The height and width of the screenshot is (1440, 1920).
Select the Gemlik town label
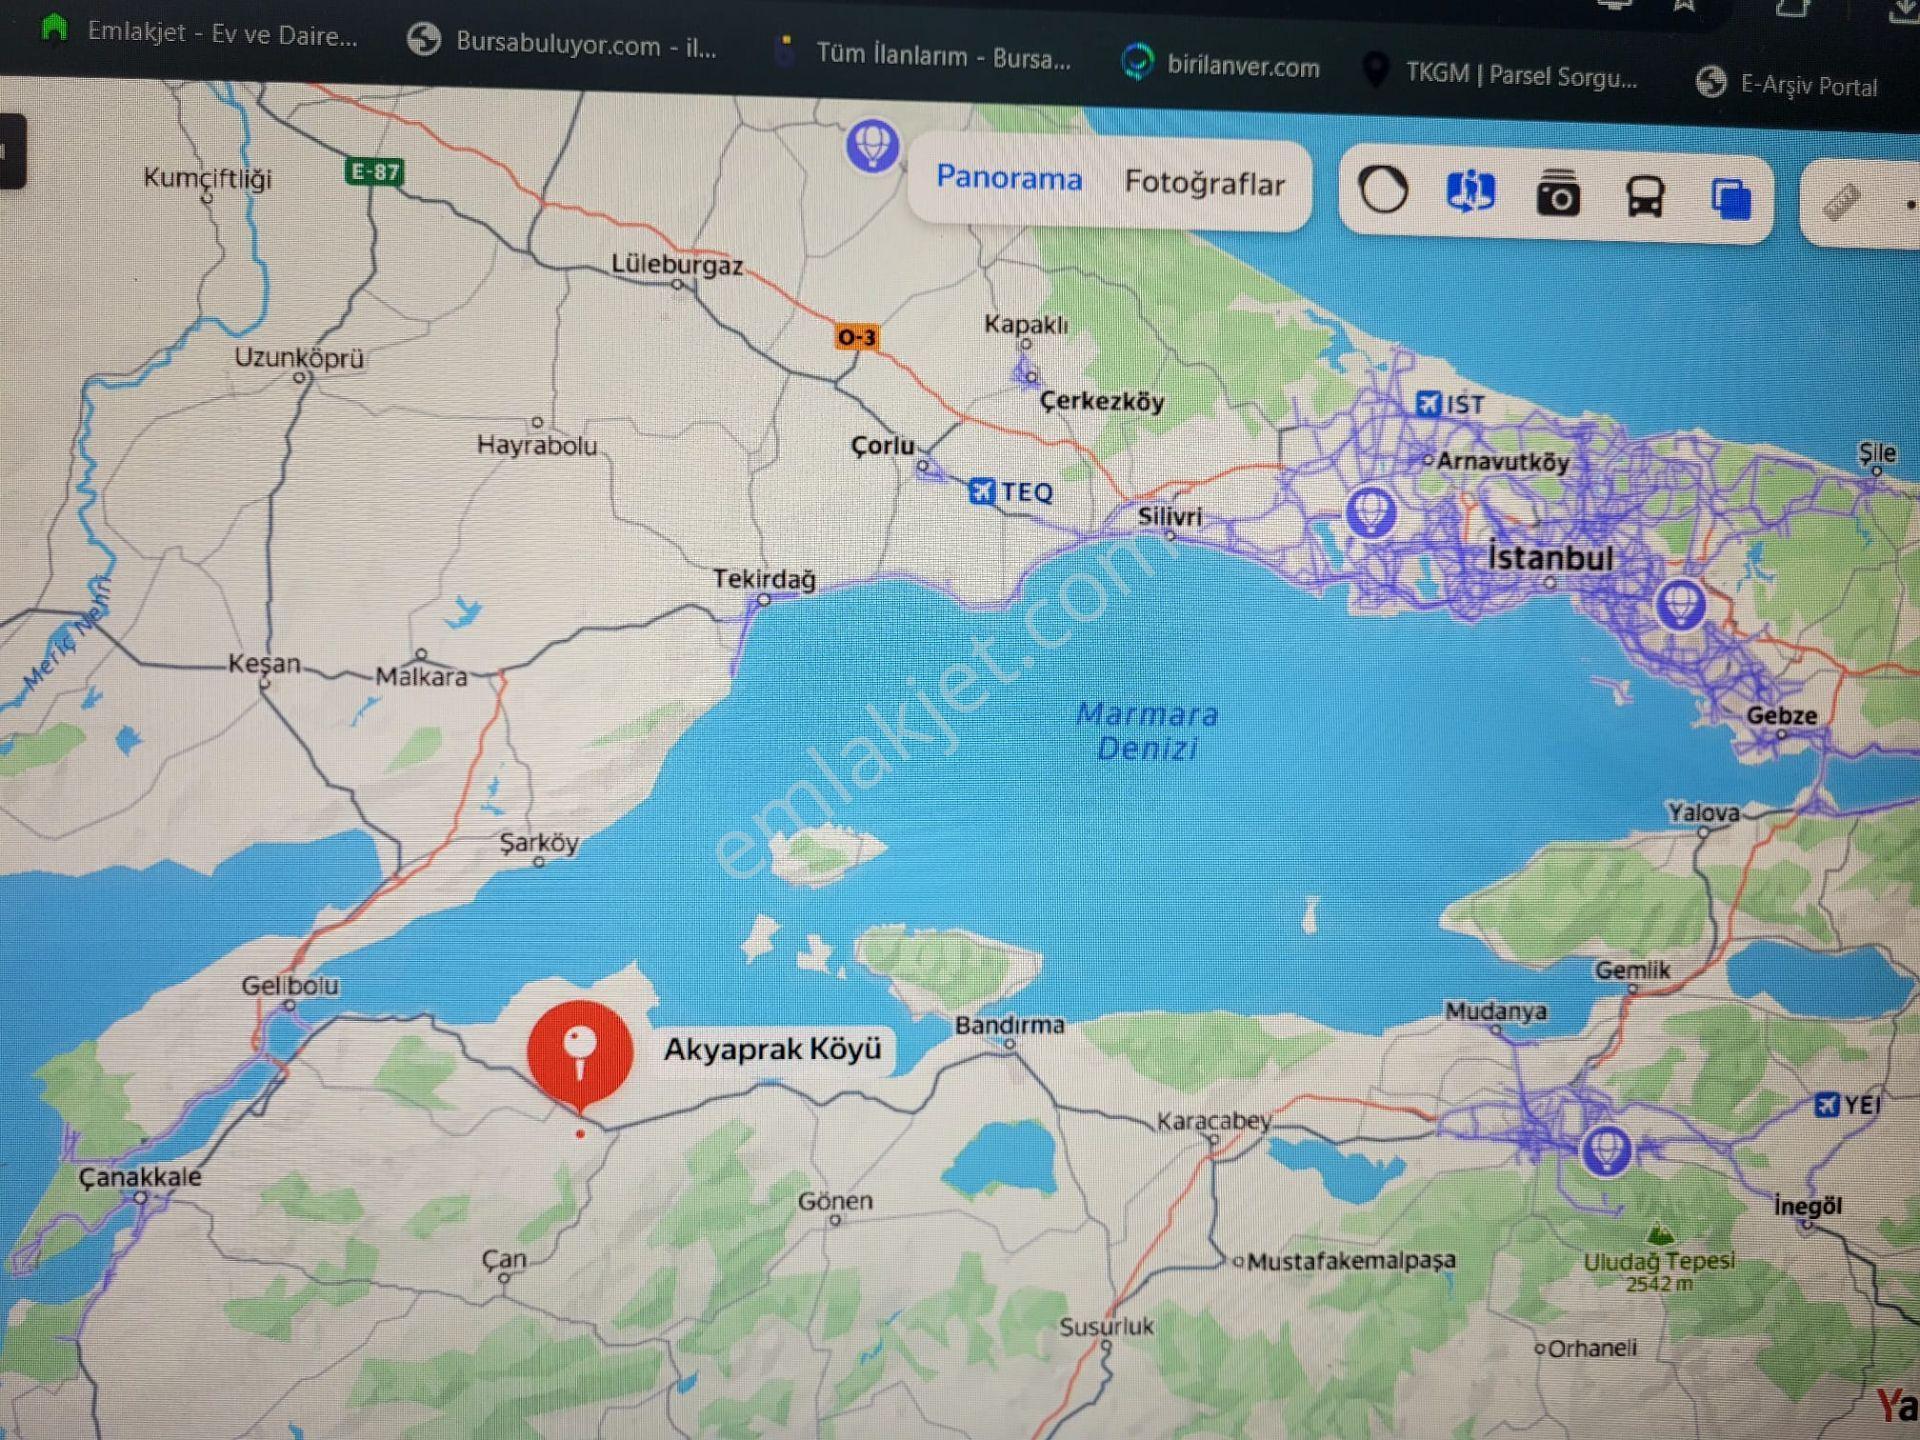[x=1632, y=970]
